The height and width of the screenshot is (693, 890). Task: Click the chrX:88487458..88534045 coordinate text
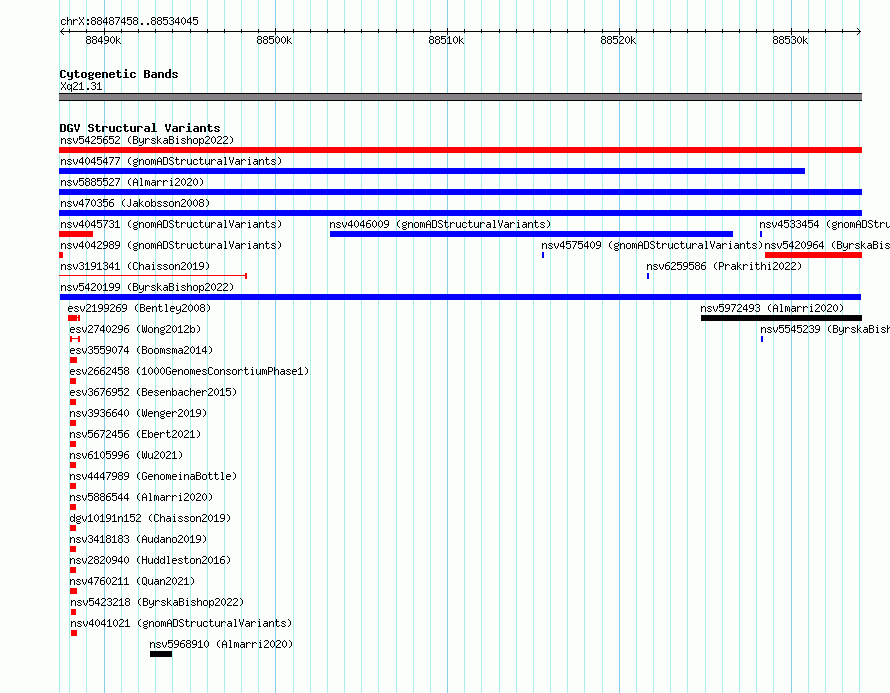click(129, 21)
